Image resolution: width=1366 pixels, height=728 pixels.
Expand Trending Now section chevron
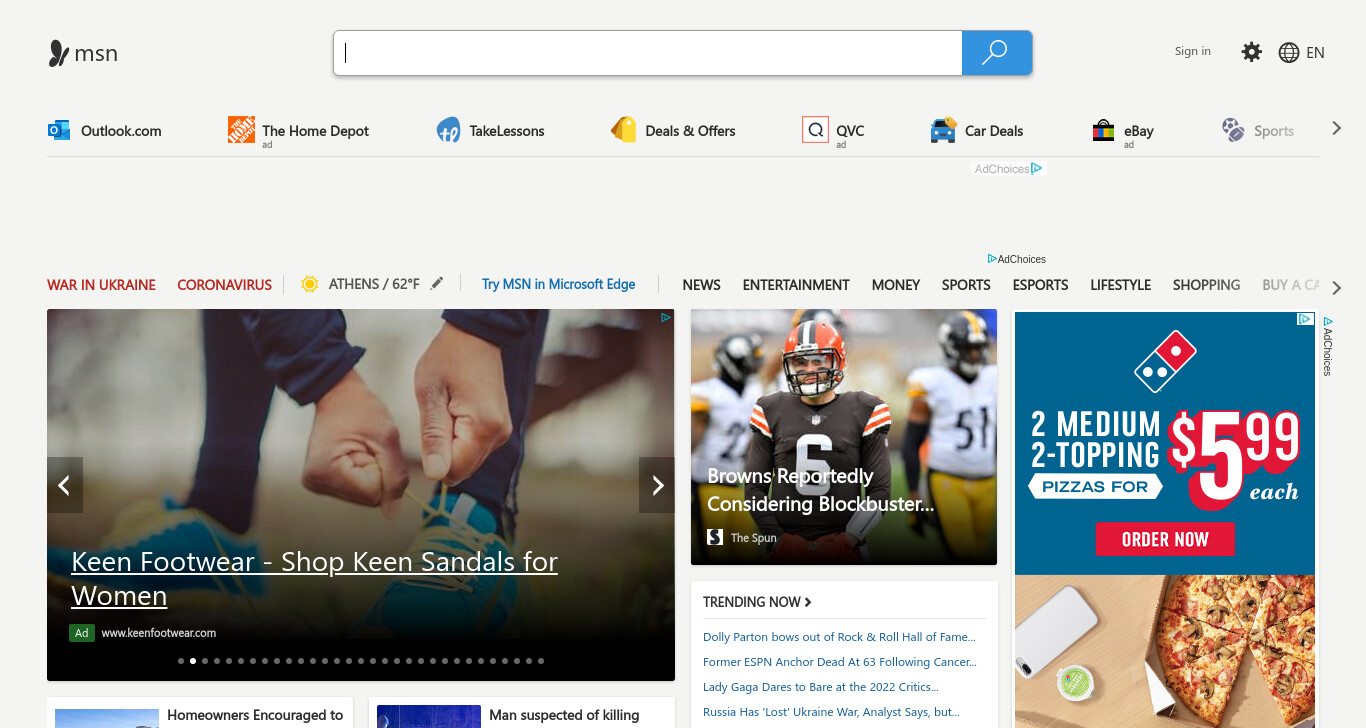(808, 602)
